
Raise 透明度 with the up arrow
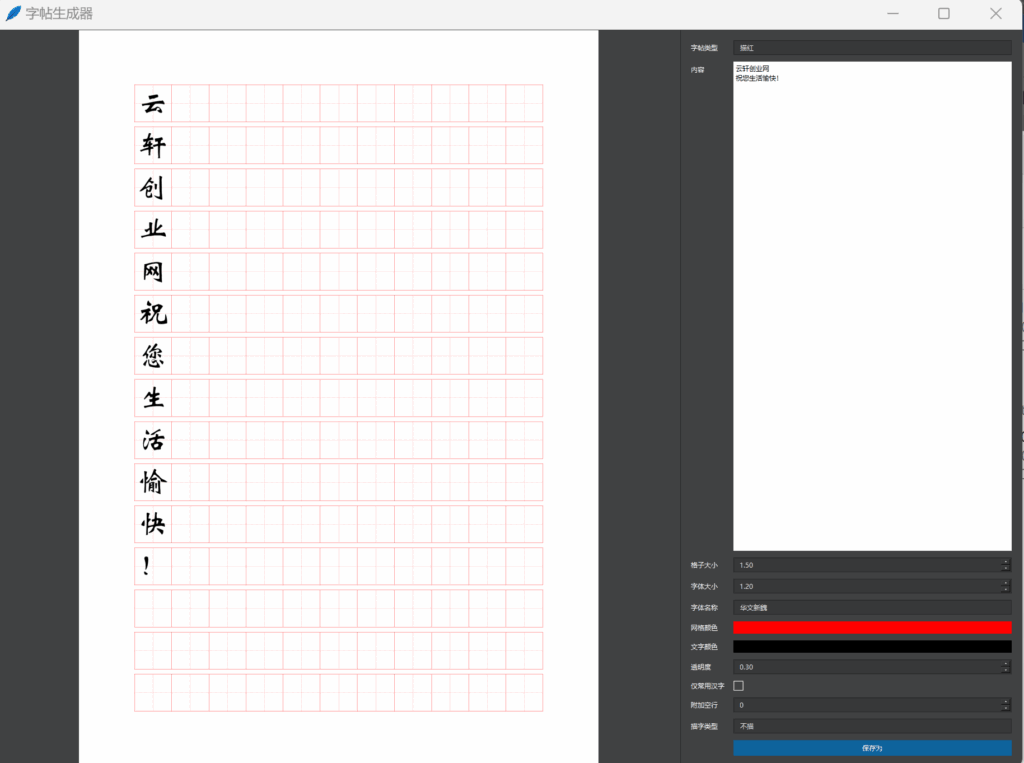click(1005, 663)
